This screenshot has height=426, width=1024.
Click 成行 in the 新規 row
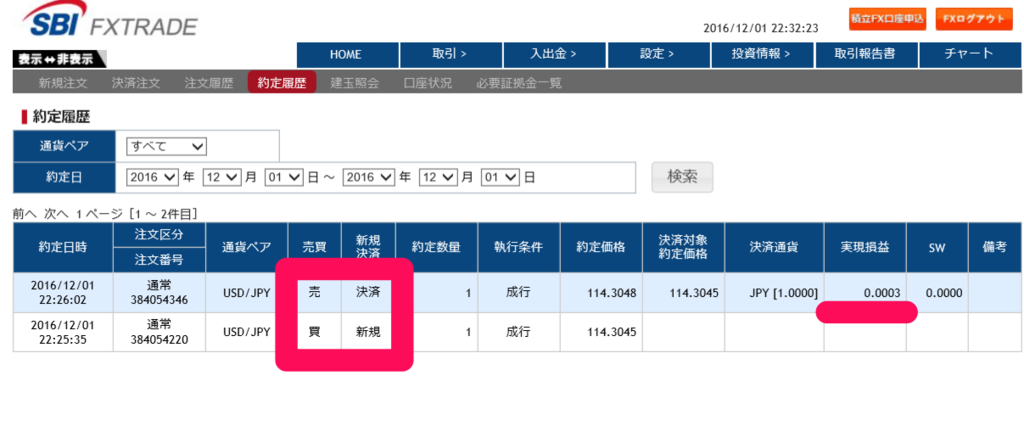click(519, 332)
